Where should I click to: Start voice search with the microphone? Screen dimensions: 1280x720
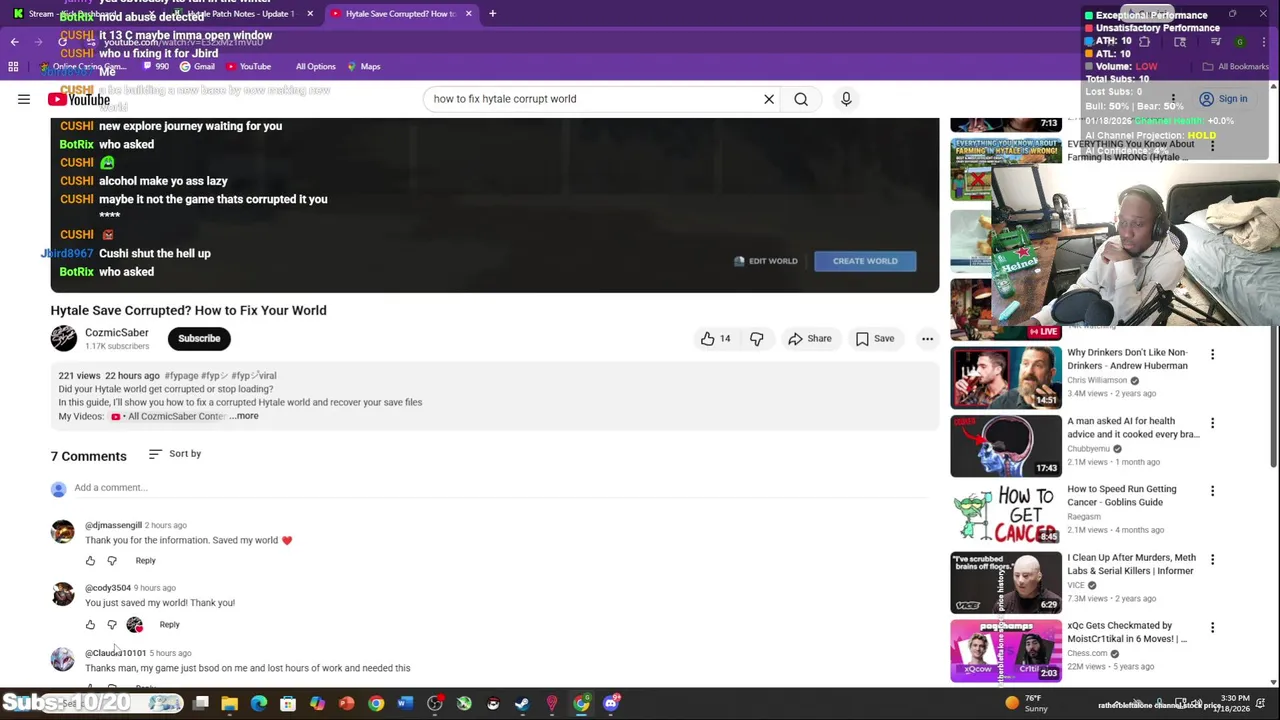pyautogui.click(x=846, y=99)
